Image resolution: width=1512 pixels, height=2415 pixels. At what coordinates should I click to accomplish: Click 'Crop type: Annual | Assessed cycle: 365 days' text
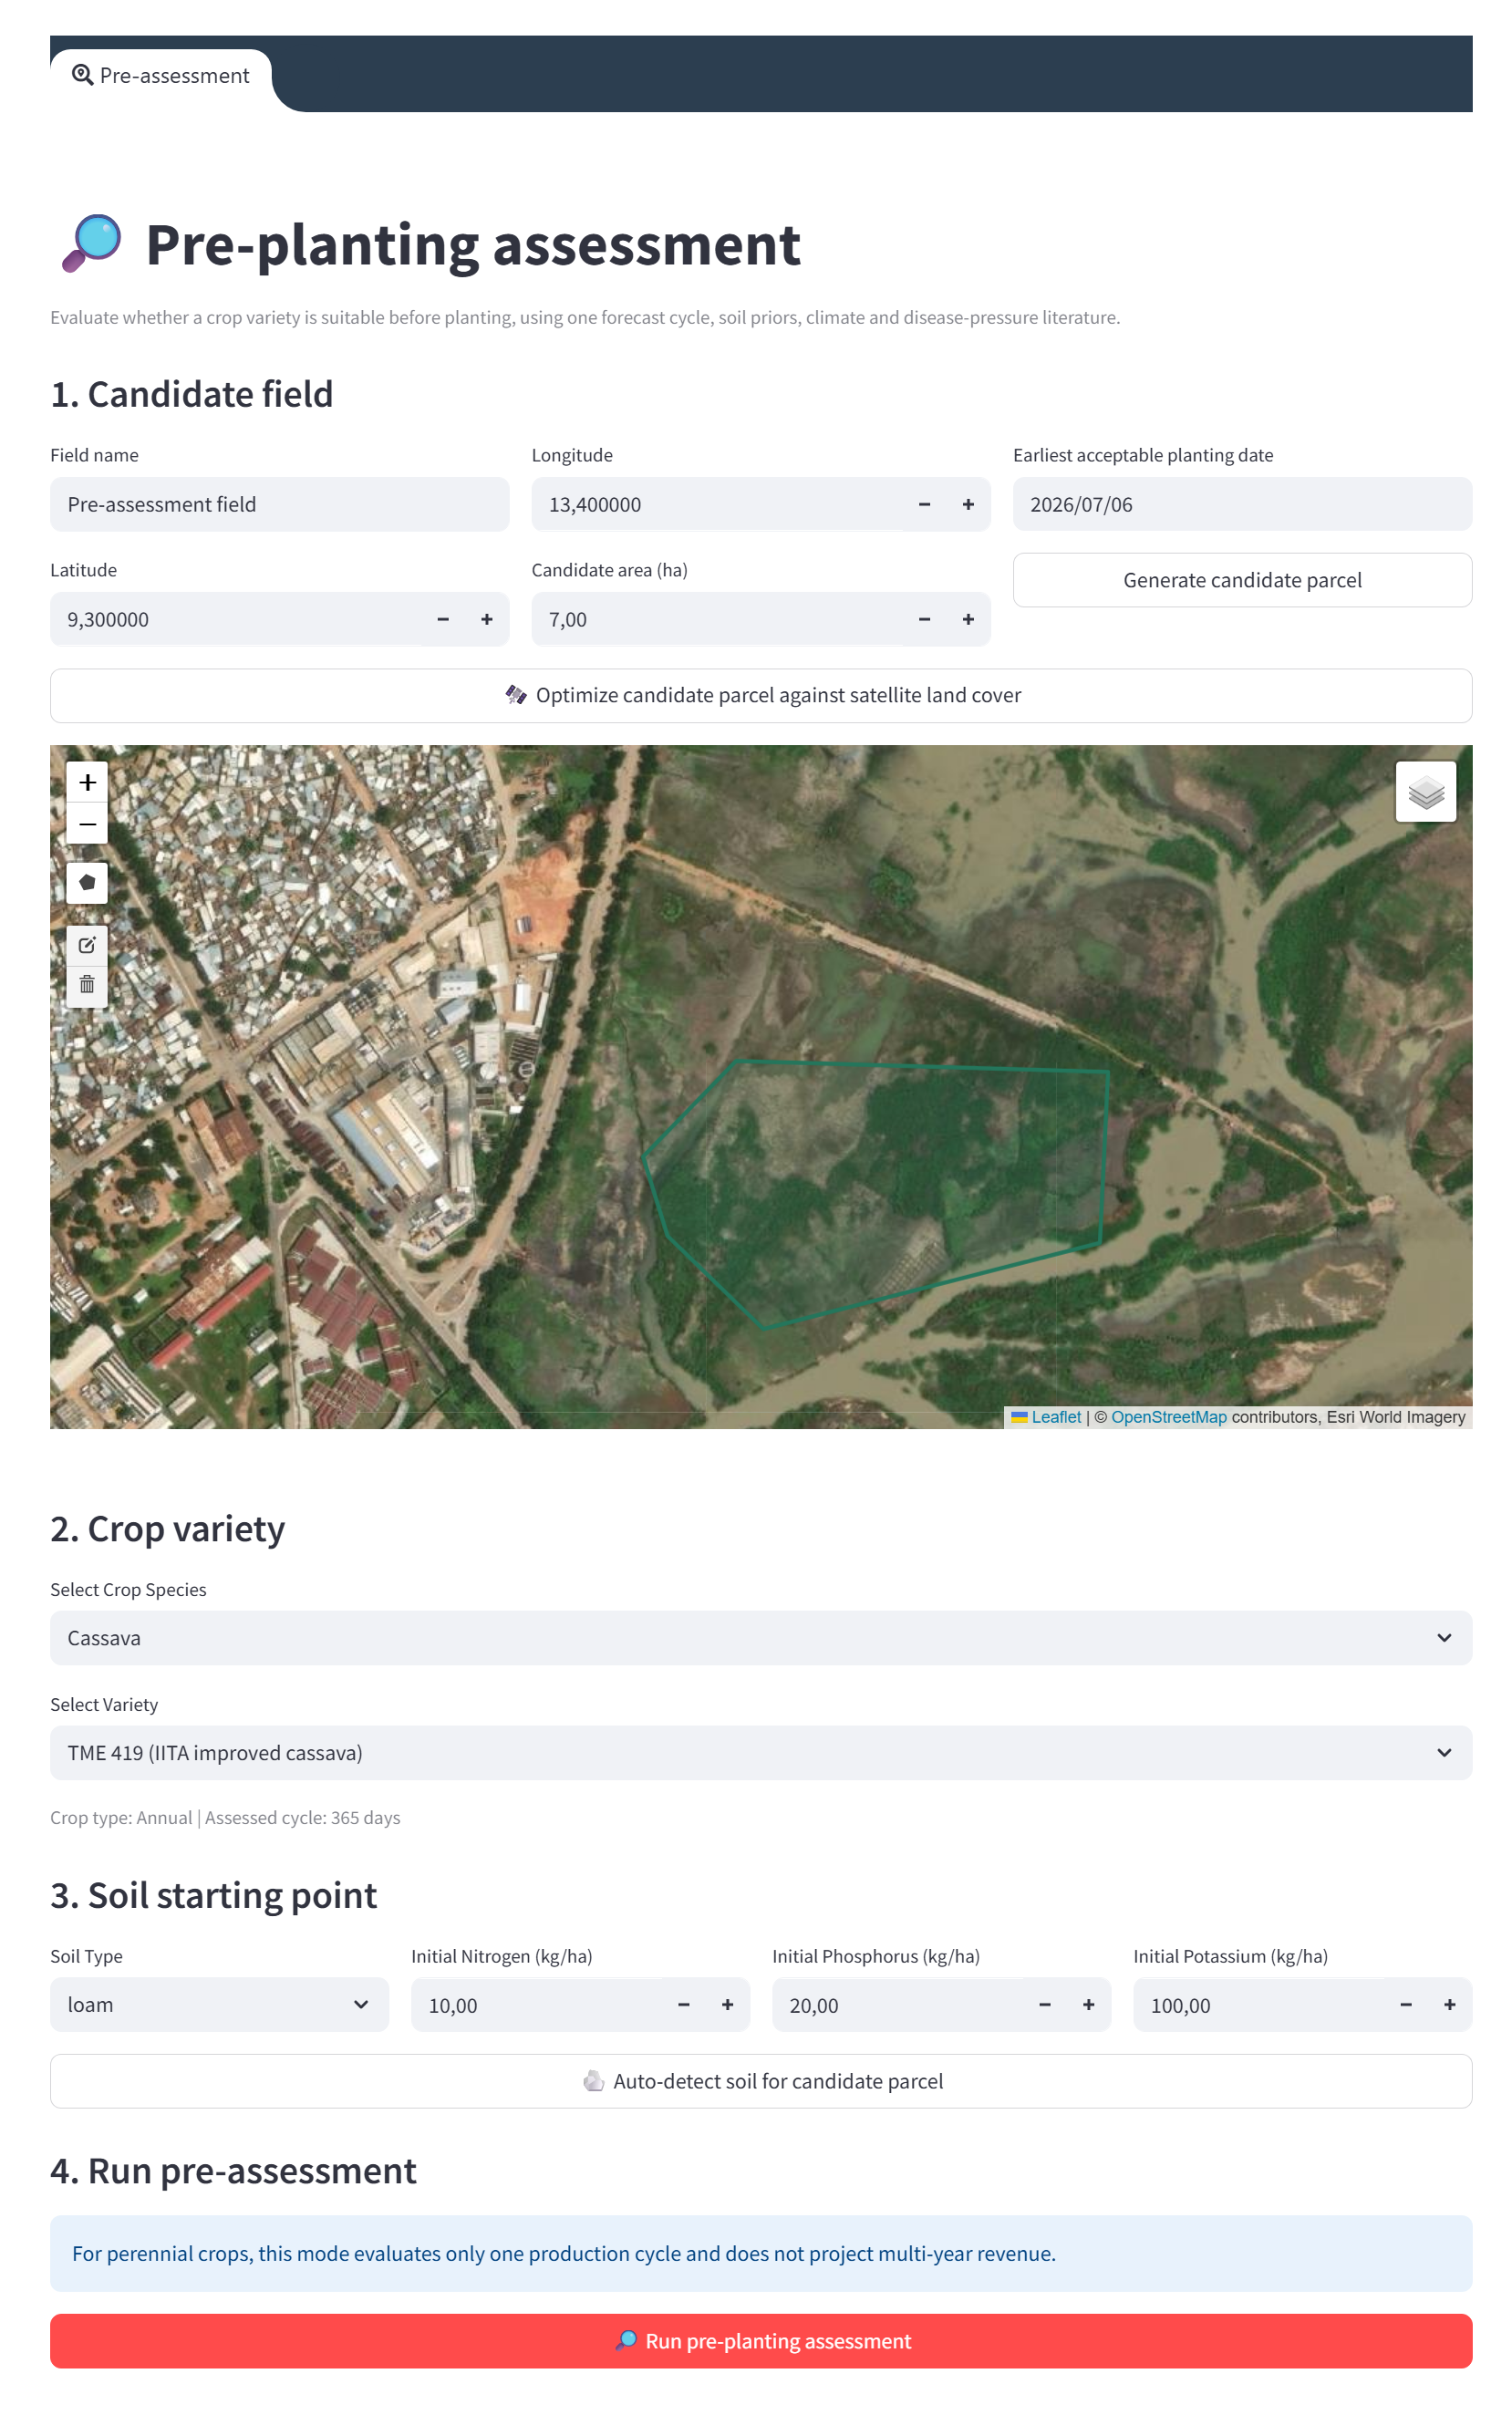click(225, 1818)
